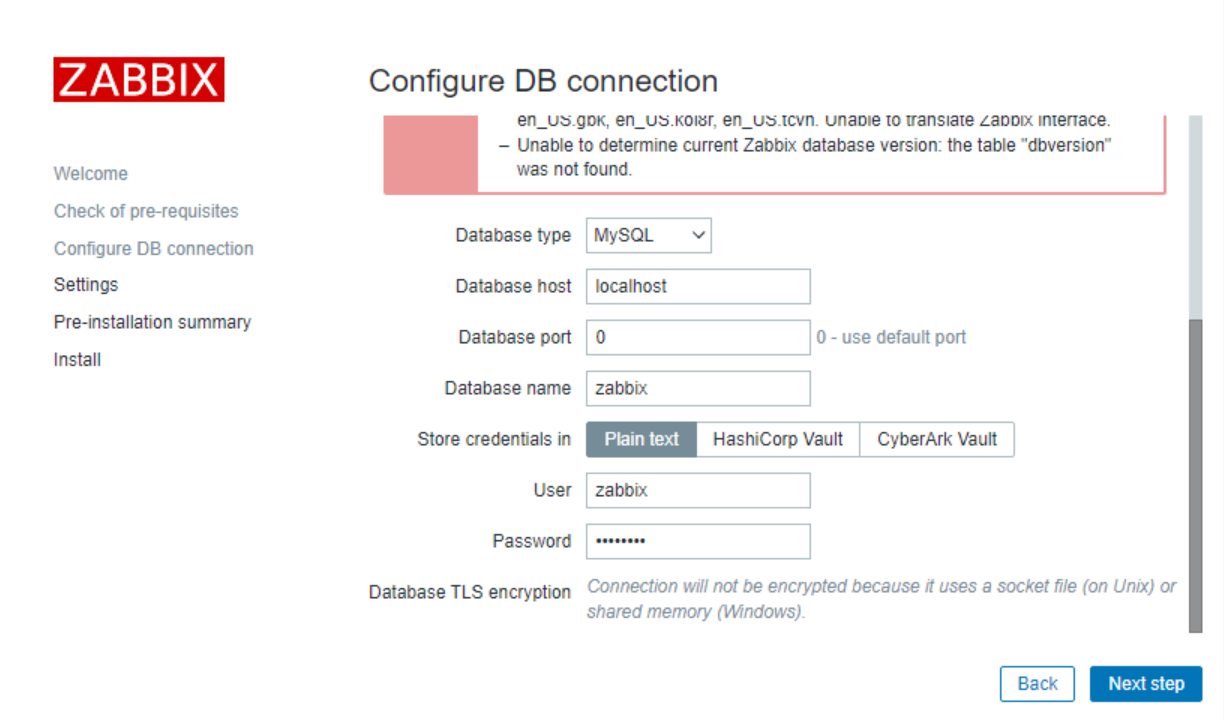Select Plain text credentials storage
1224x719 pixels.
tap(641, 439)
